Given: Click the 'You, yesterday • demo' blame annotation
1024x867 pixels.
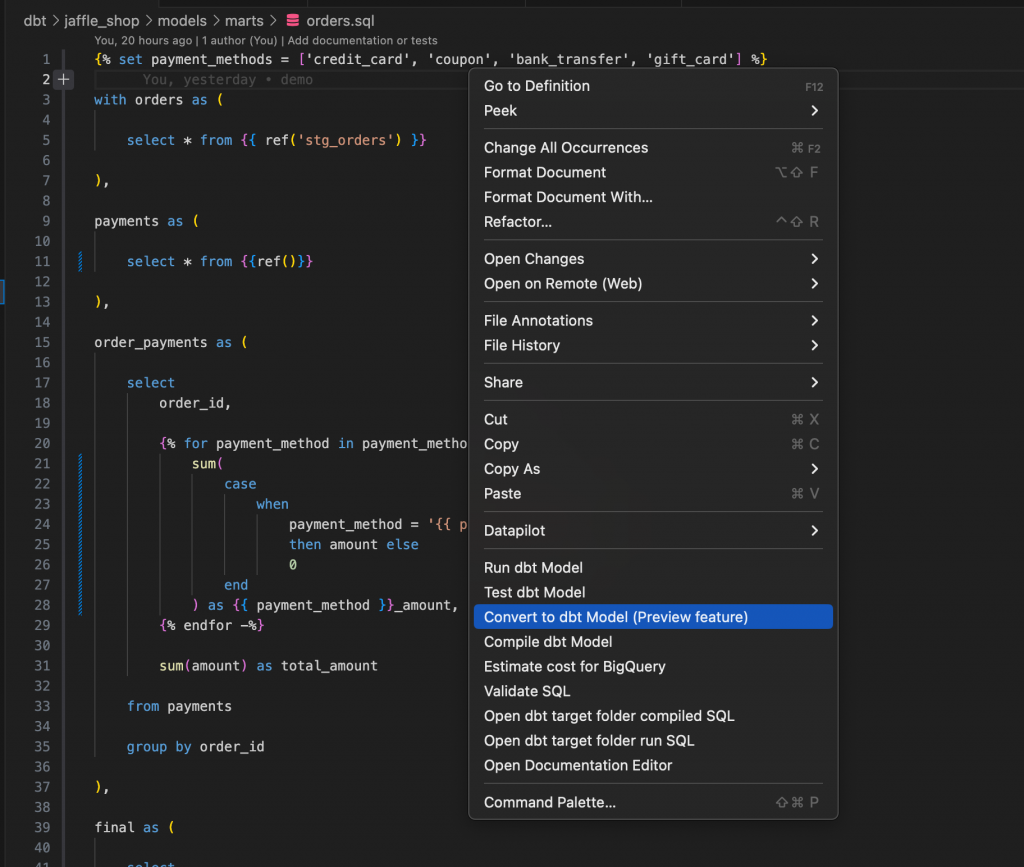Looking at the screenshot, I should tap(227, 80).
